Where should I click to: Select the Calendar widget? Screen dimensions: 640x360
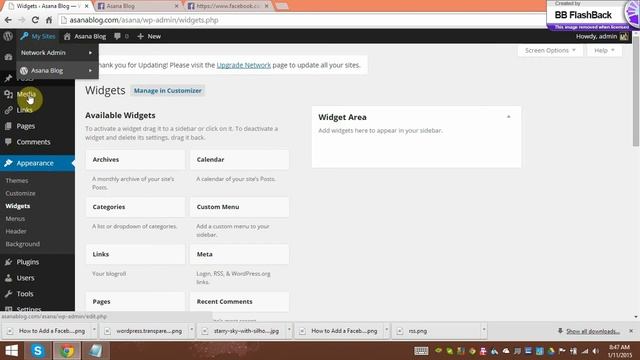(x=239, y=160)
